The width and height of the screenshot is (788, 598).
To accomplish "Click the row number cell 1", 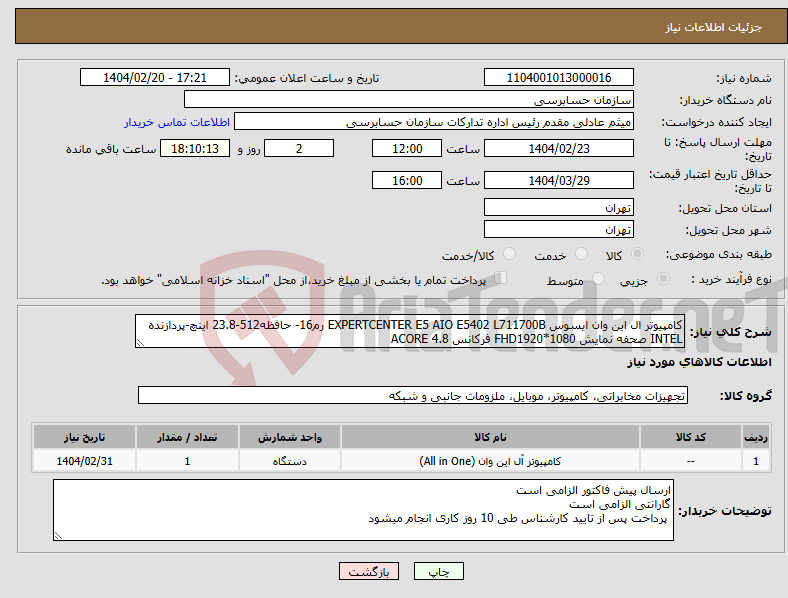I will (756, 461).
